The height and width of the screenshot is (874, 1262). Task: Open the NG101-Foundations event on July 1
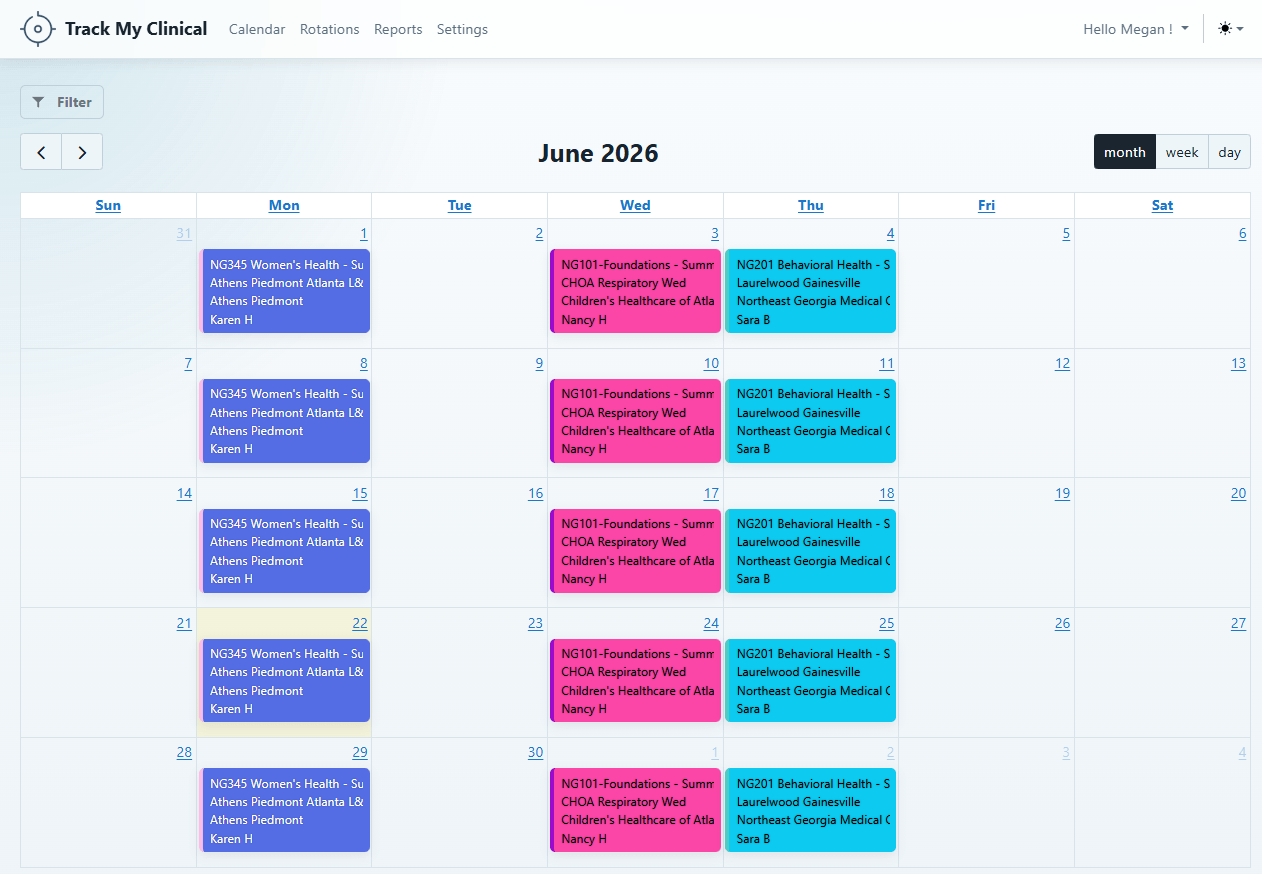click(x=635, y=810)
